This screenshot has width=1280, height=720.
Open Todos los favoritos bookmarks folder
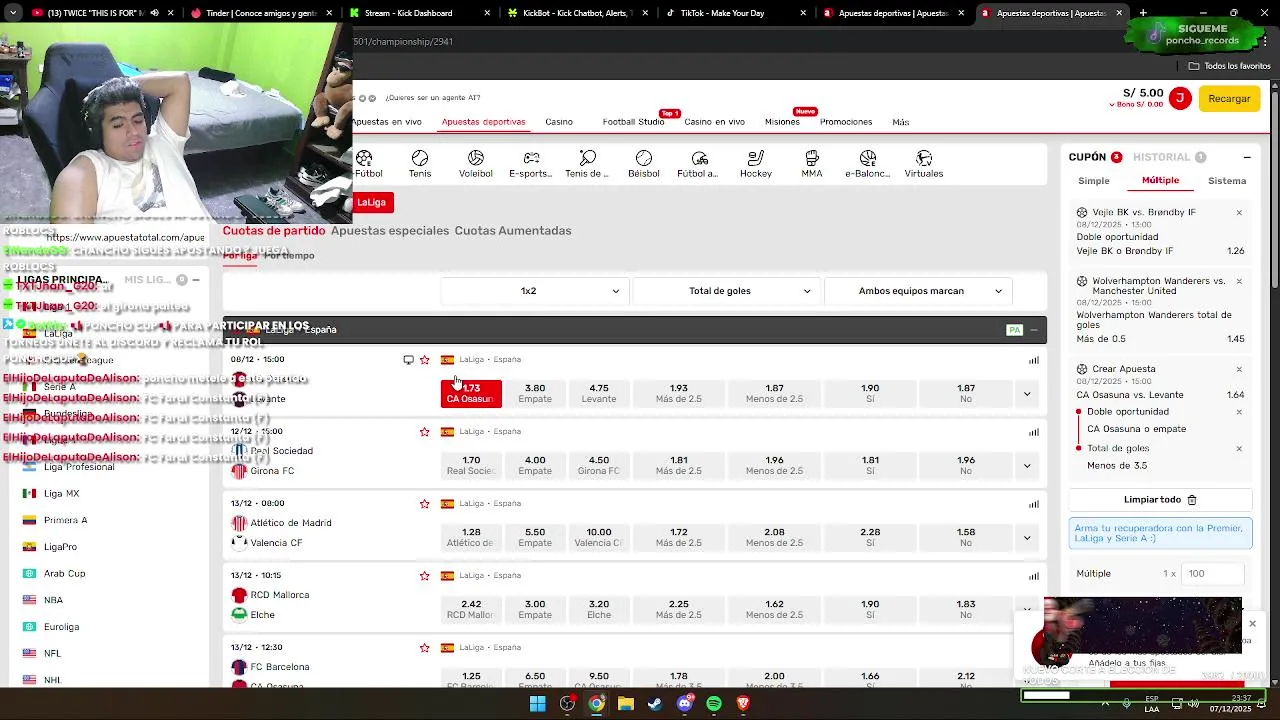[1230, 66]
